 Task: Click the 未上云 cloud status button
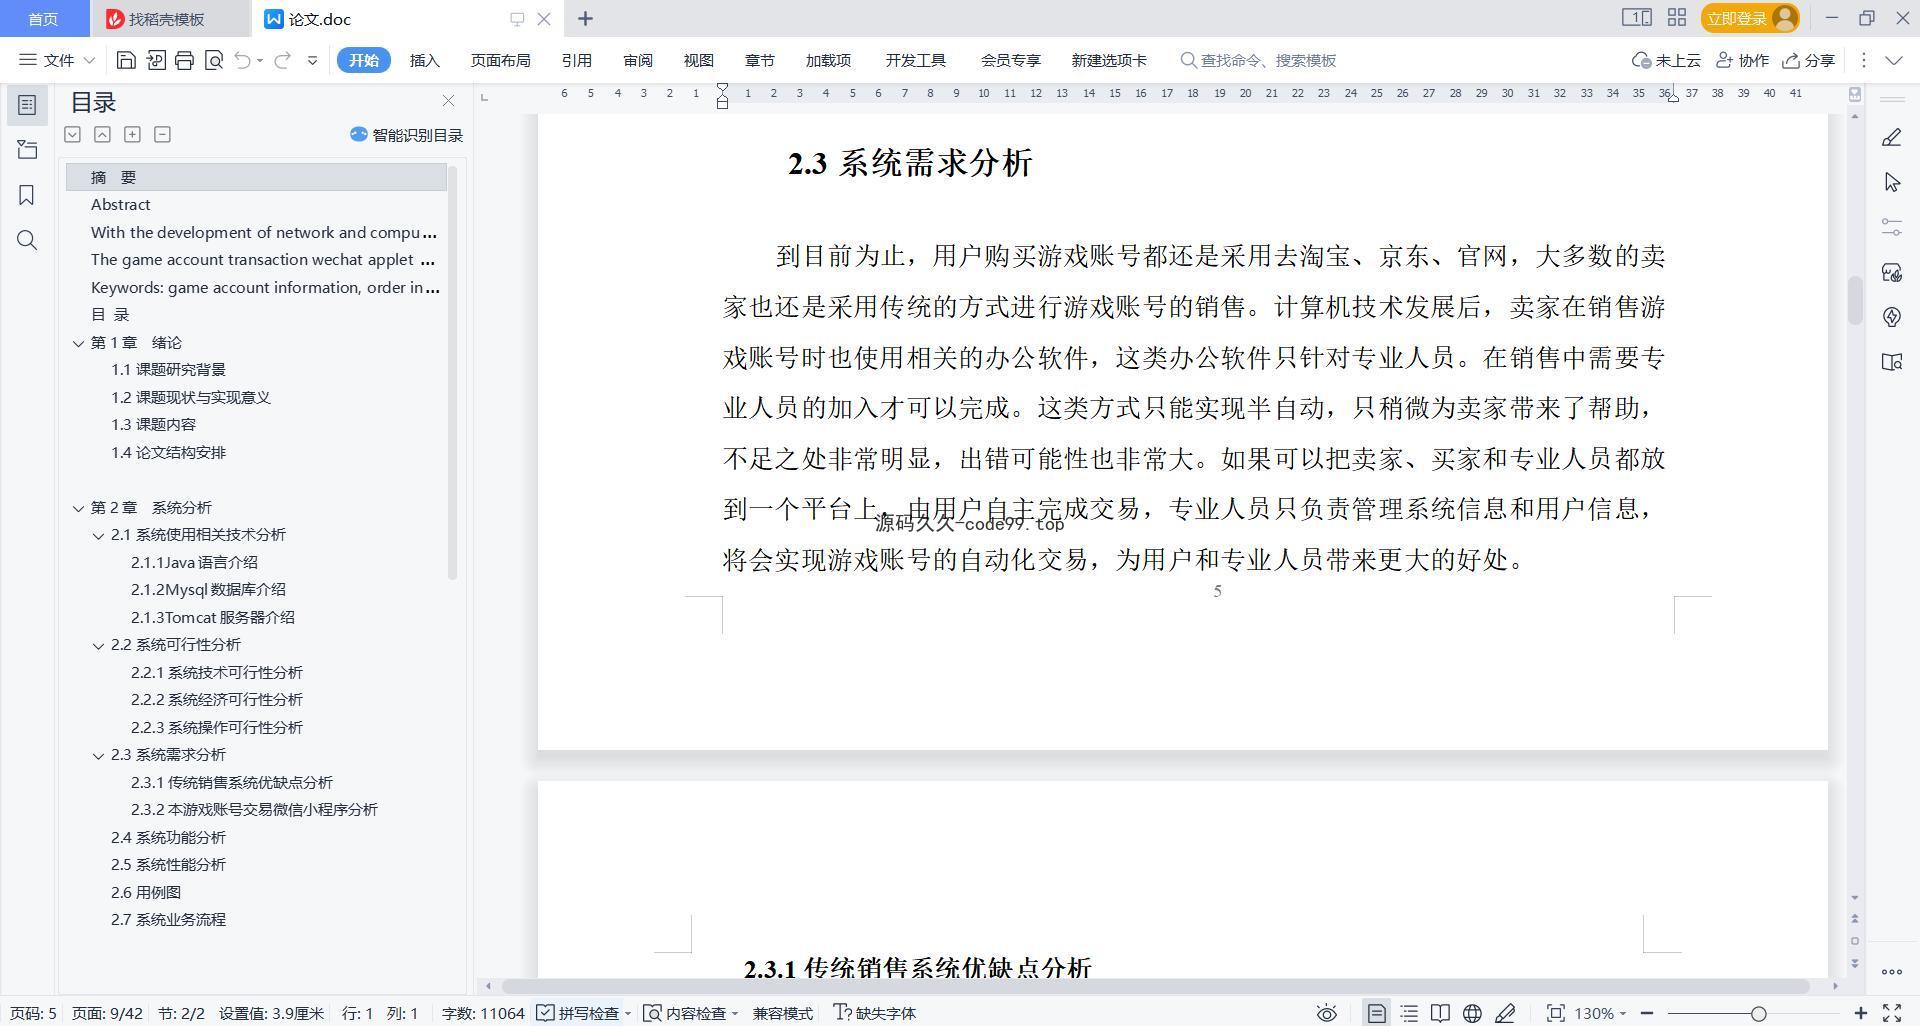1666,60
